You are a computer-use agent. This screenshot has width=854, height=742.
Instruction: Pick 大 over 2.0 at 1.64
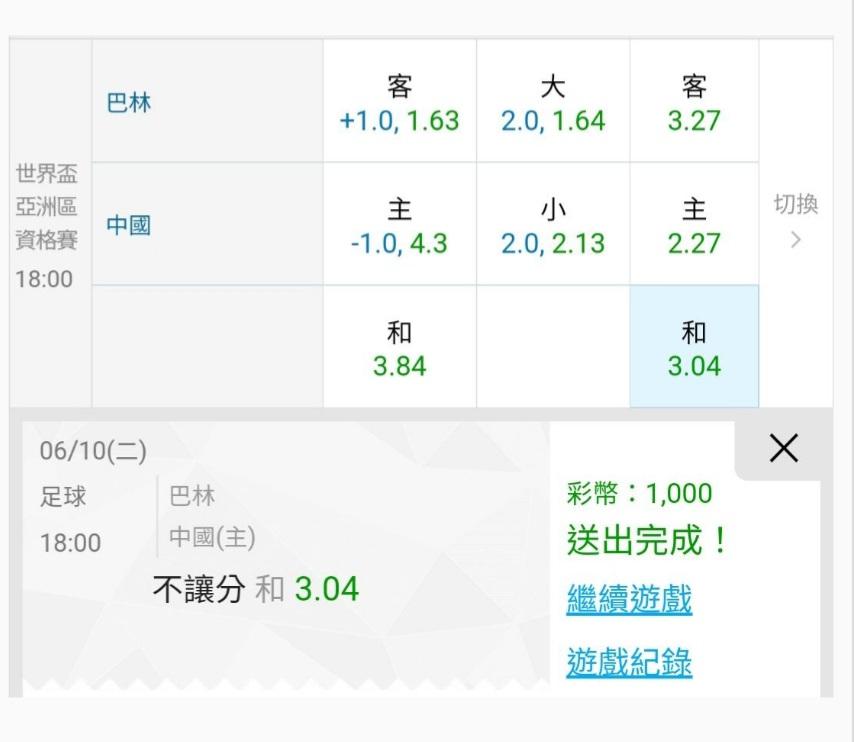553,103
